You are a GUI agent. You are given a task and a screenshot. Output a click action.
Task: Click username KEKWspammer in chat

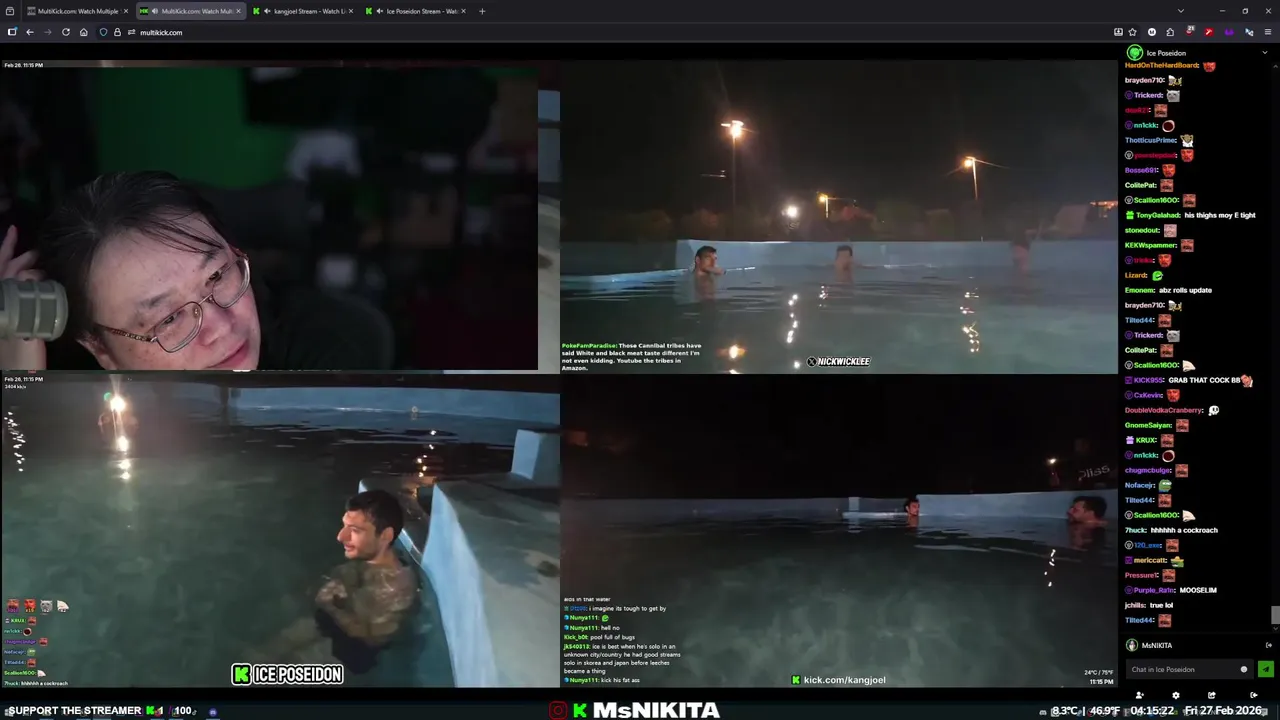(1151, 245)
